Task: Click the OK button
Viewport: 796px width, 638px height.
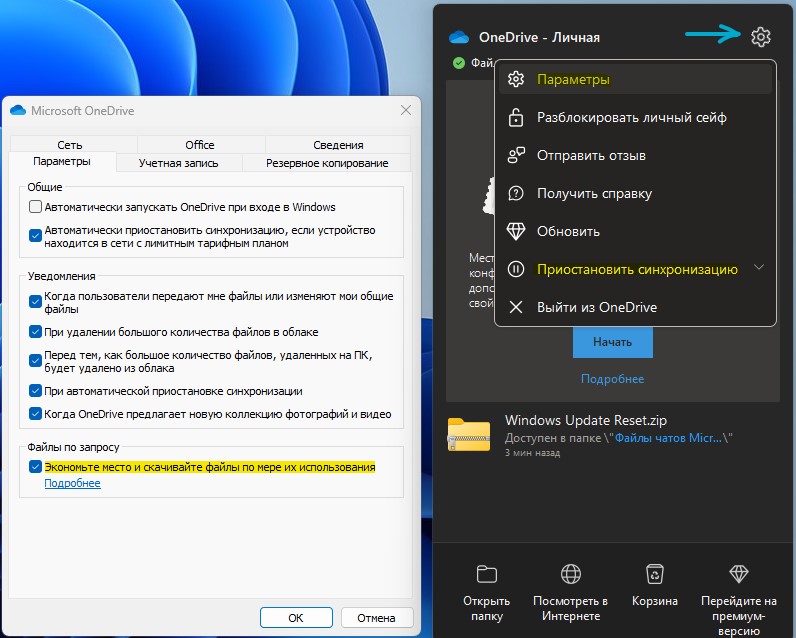Action: [x=296, y=618]
